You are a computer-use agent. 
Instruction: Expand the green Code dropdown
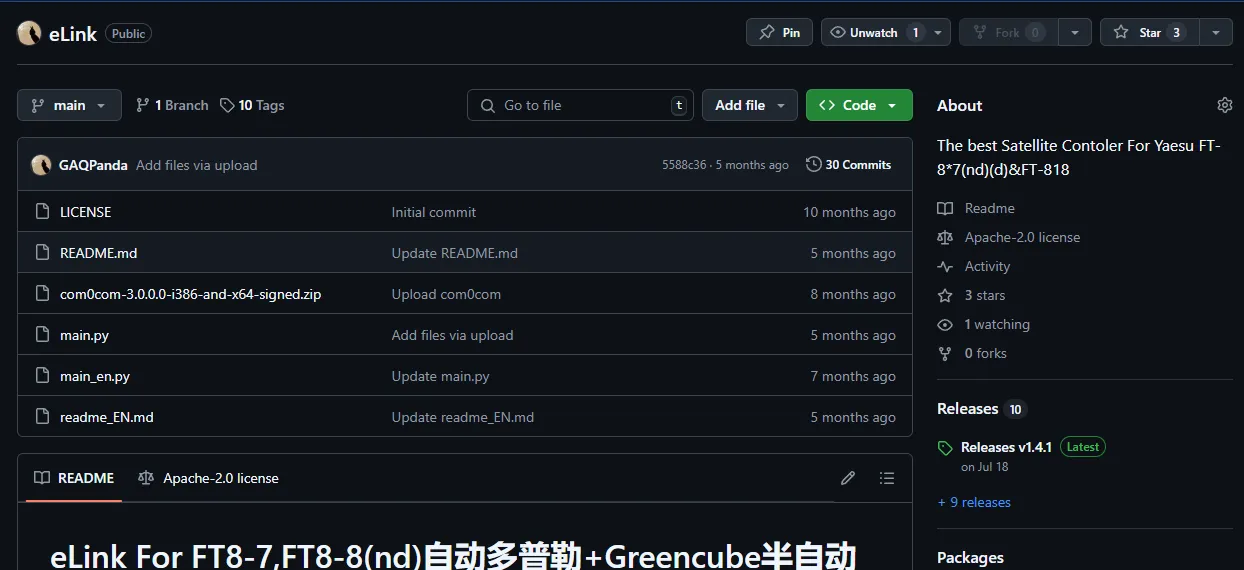[x=858, y=105]
